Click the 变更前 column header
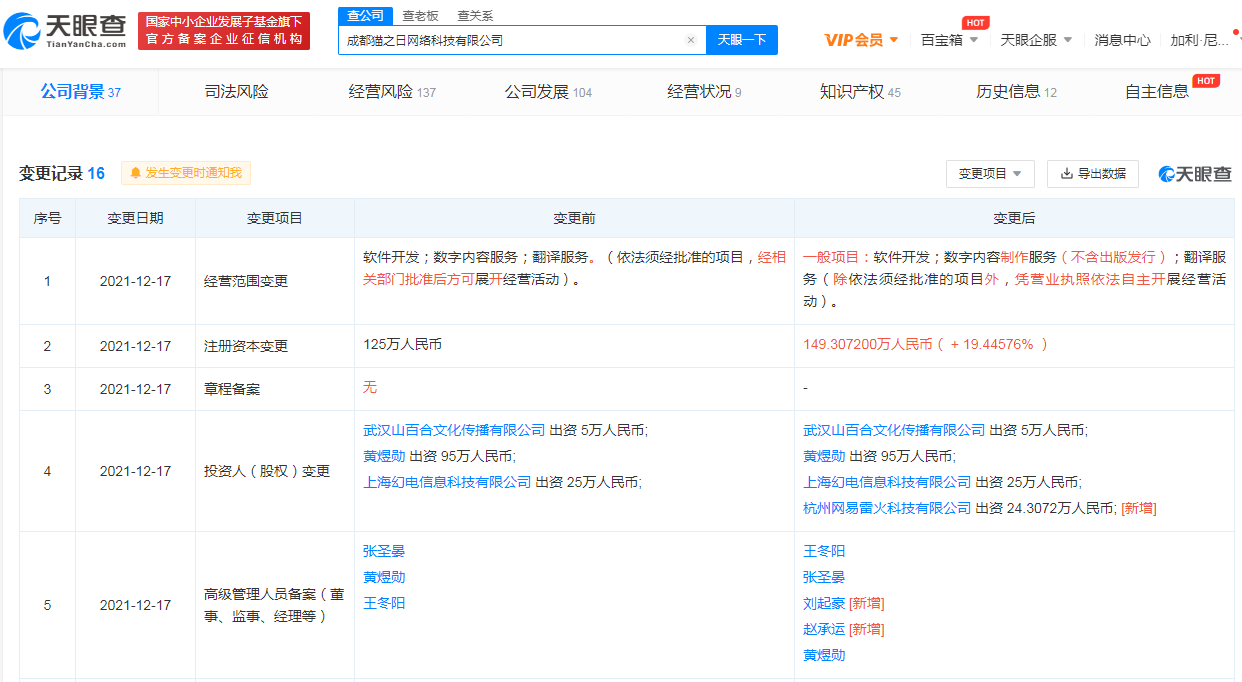This screenshot has height=682, width=1242. (574, 218)
